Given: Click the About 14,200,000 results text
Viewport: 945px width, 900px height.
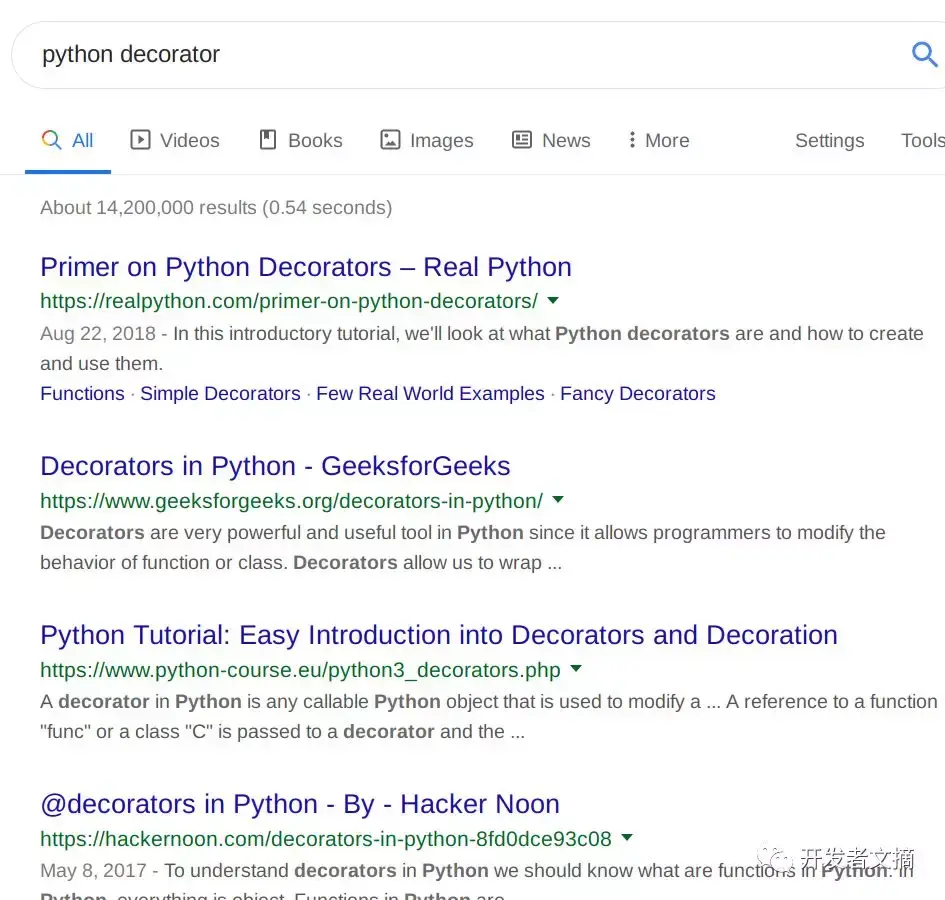Looking at the screenshot, I should (216, 207).
